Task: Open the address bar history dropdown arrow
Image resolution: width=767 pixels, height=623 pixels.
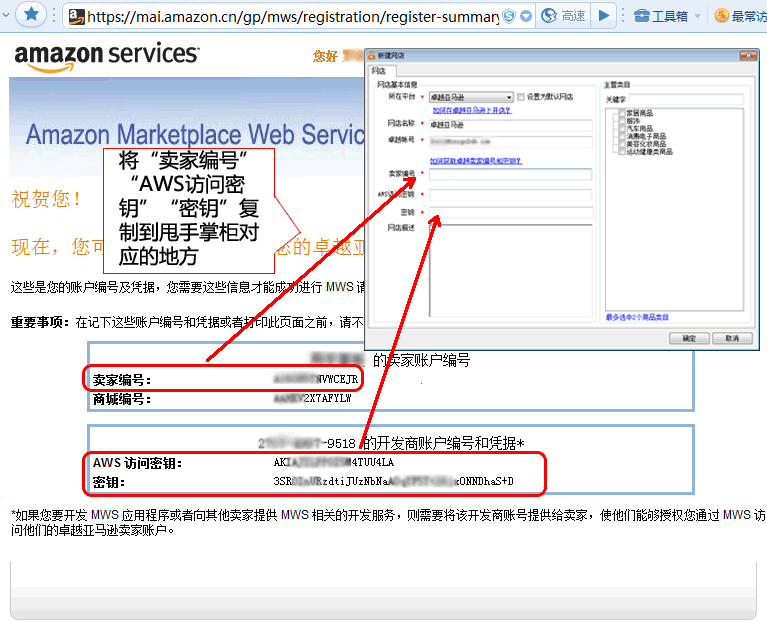Action: tap(526, 16)
